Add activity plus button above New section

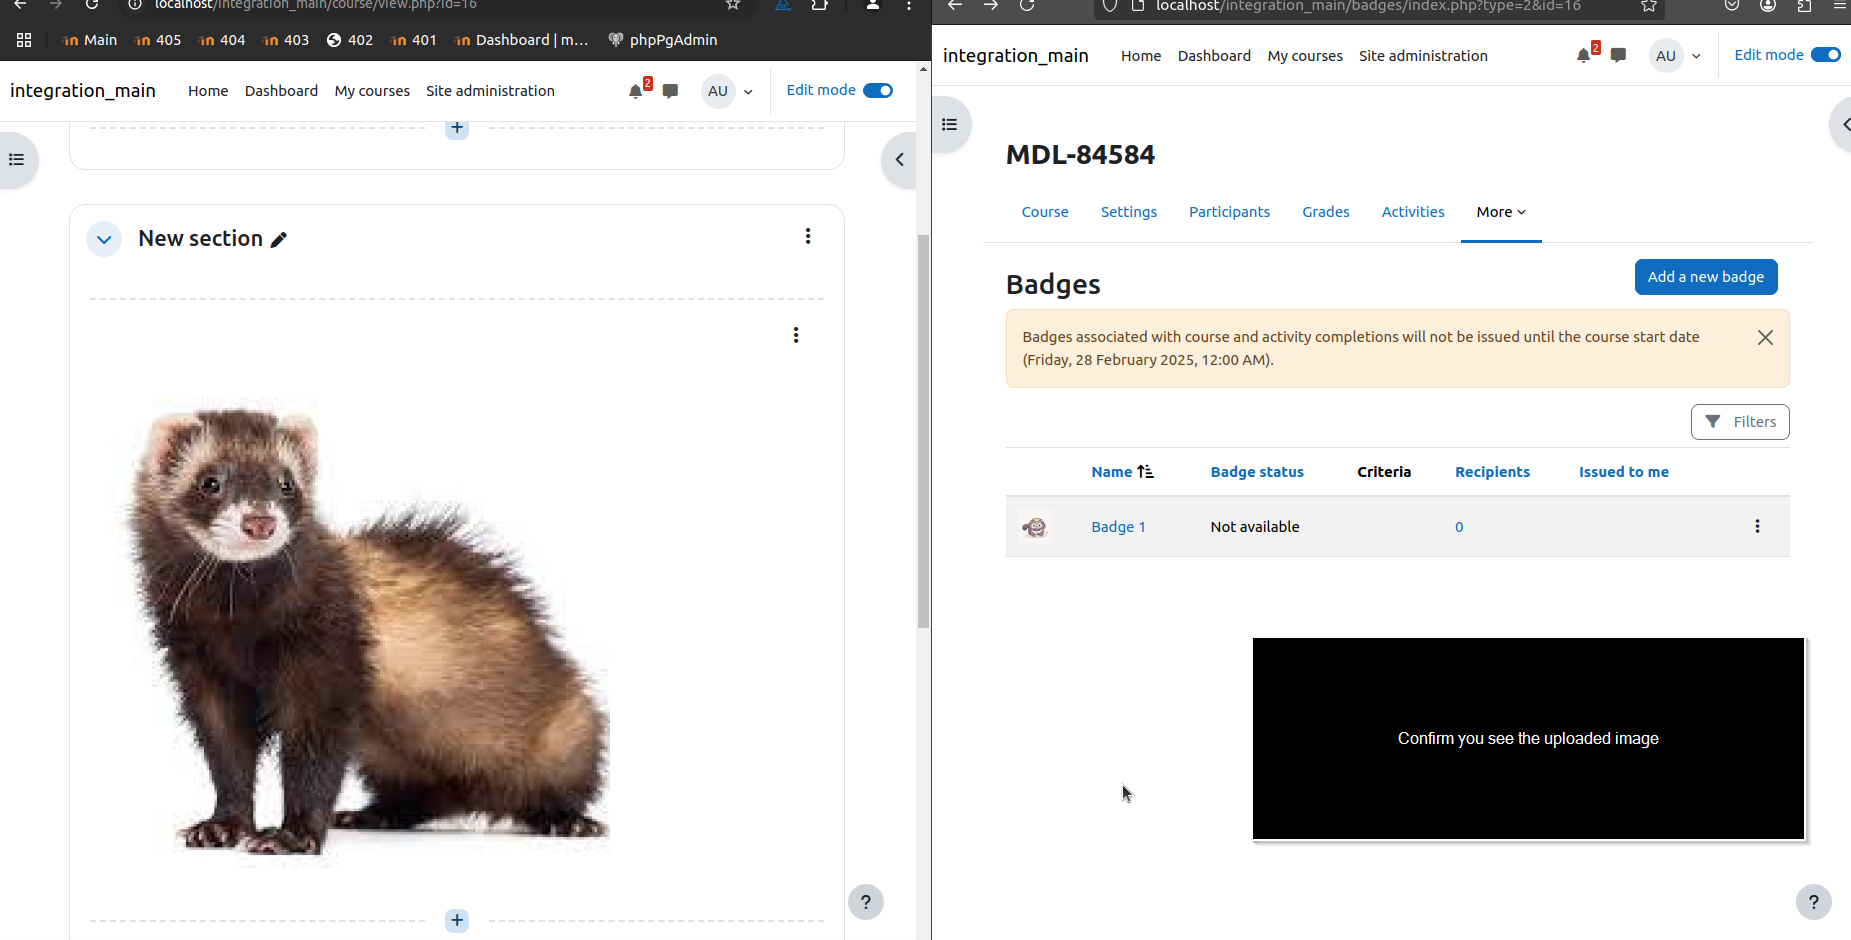tap(457, 128)
